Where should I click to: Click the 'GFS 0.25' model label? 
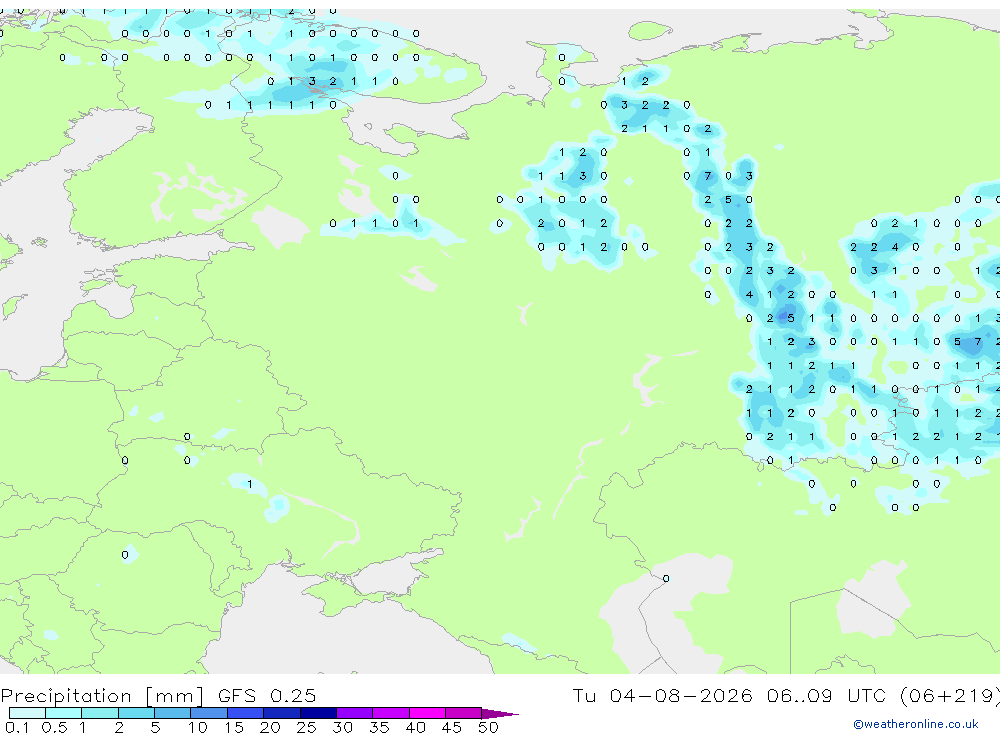click(267, 695)
